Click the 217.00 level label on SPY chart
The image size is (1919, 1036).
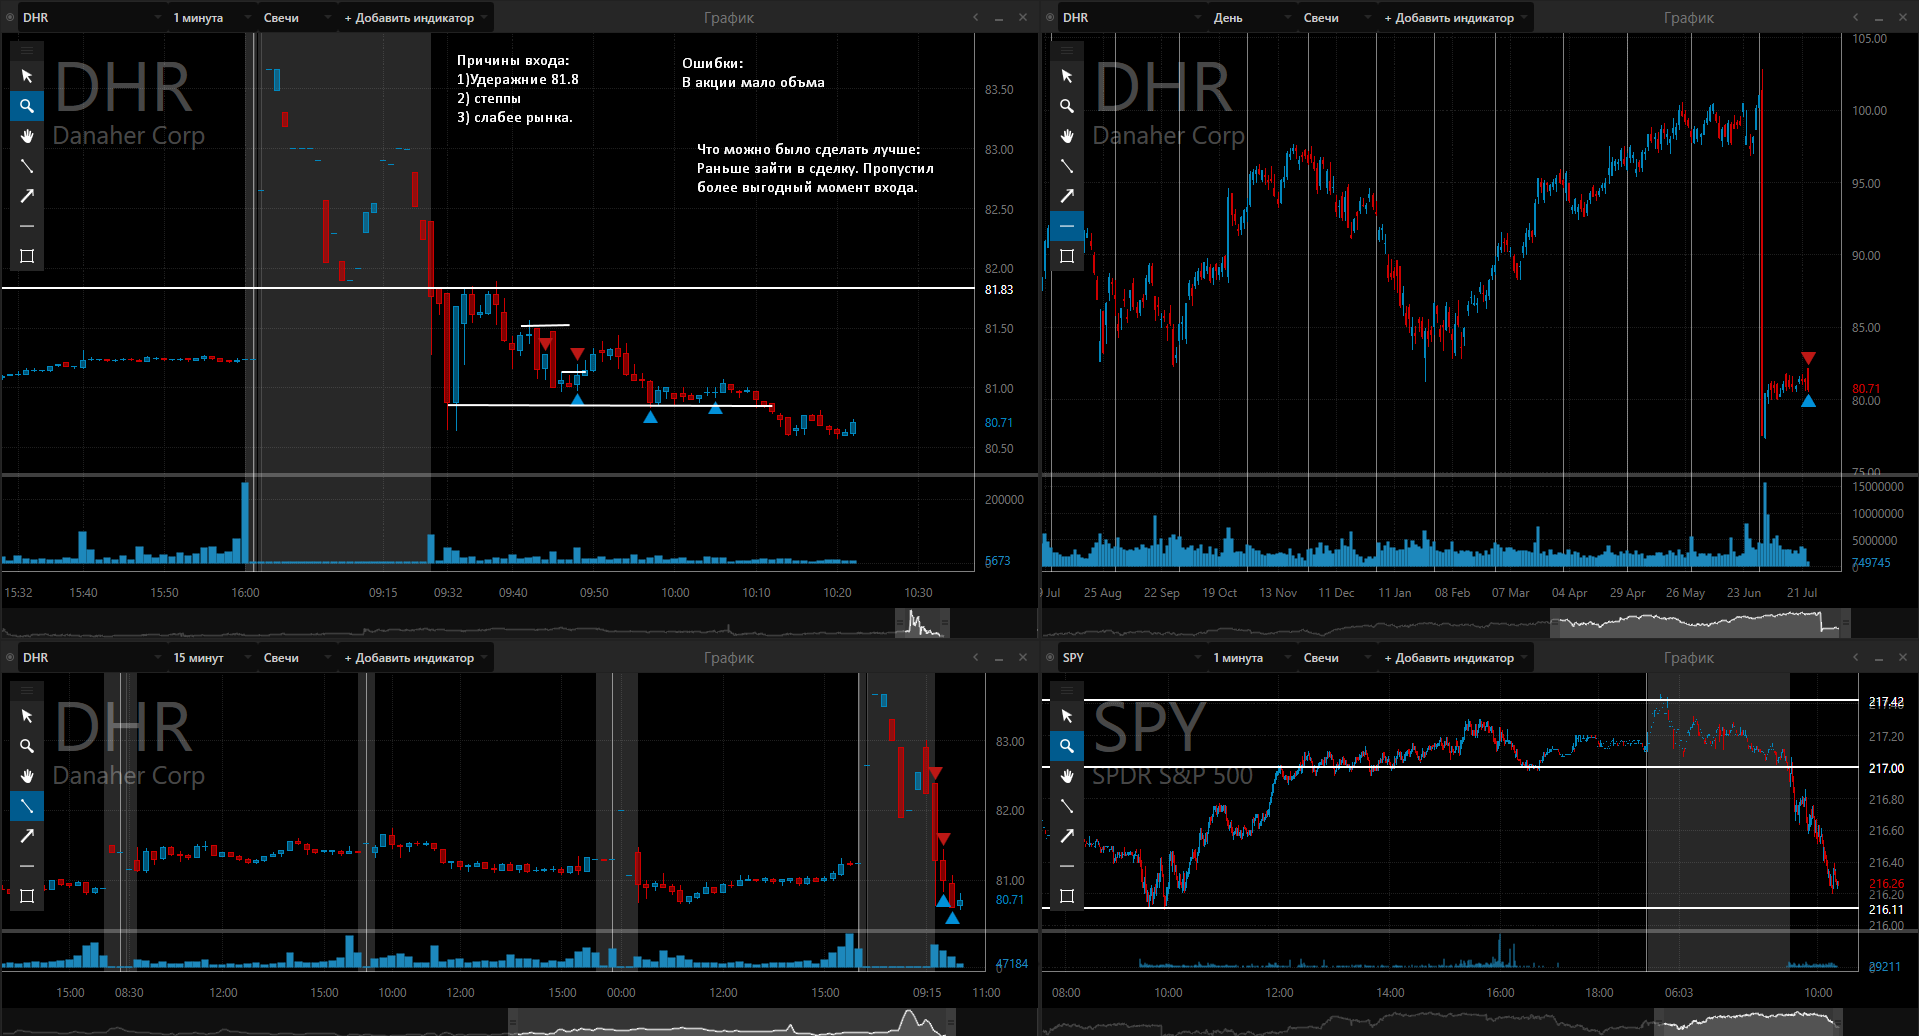(1886, 768)
